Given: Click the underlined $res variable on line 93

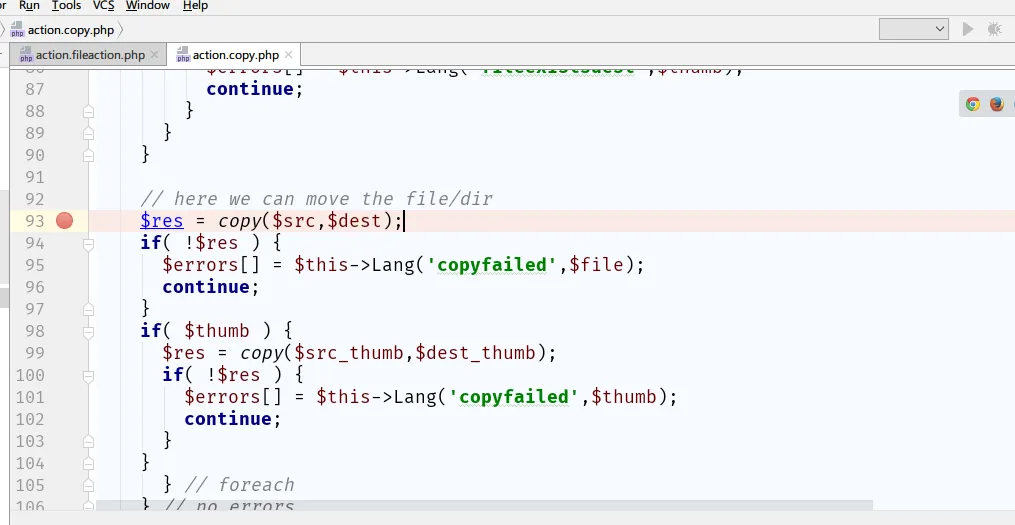Looking at the screenshot, I should [x=161, y=221].
